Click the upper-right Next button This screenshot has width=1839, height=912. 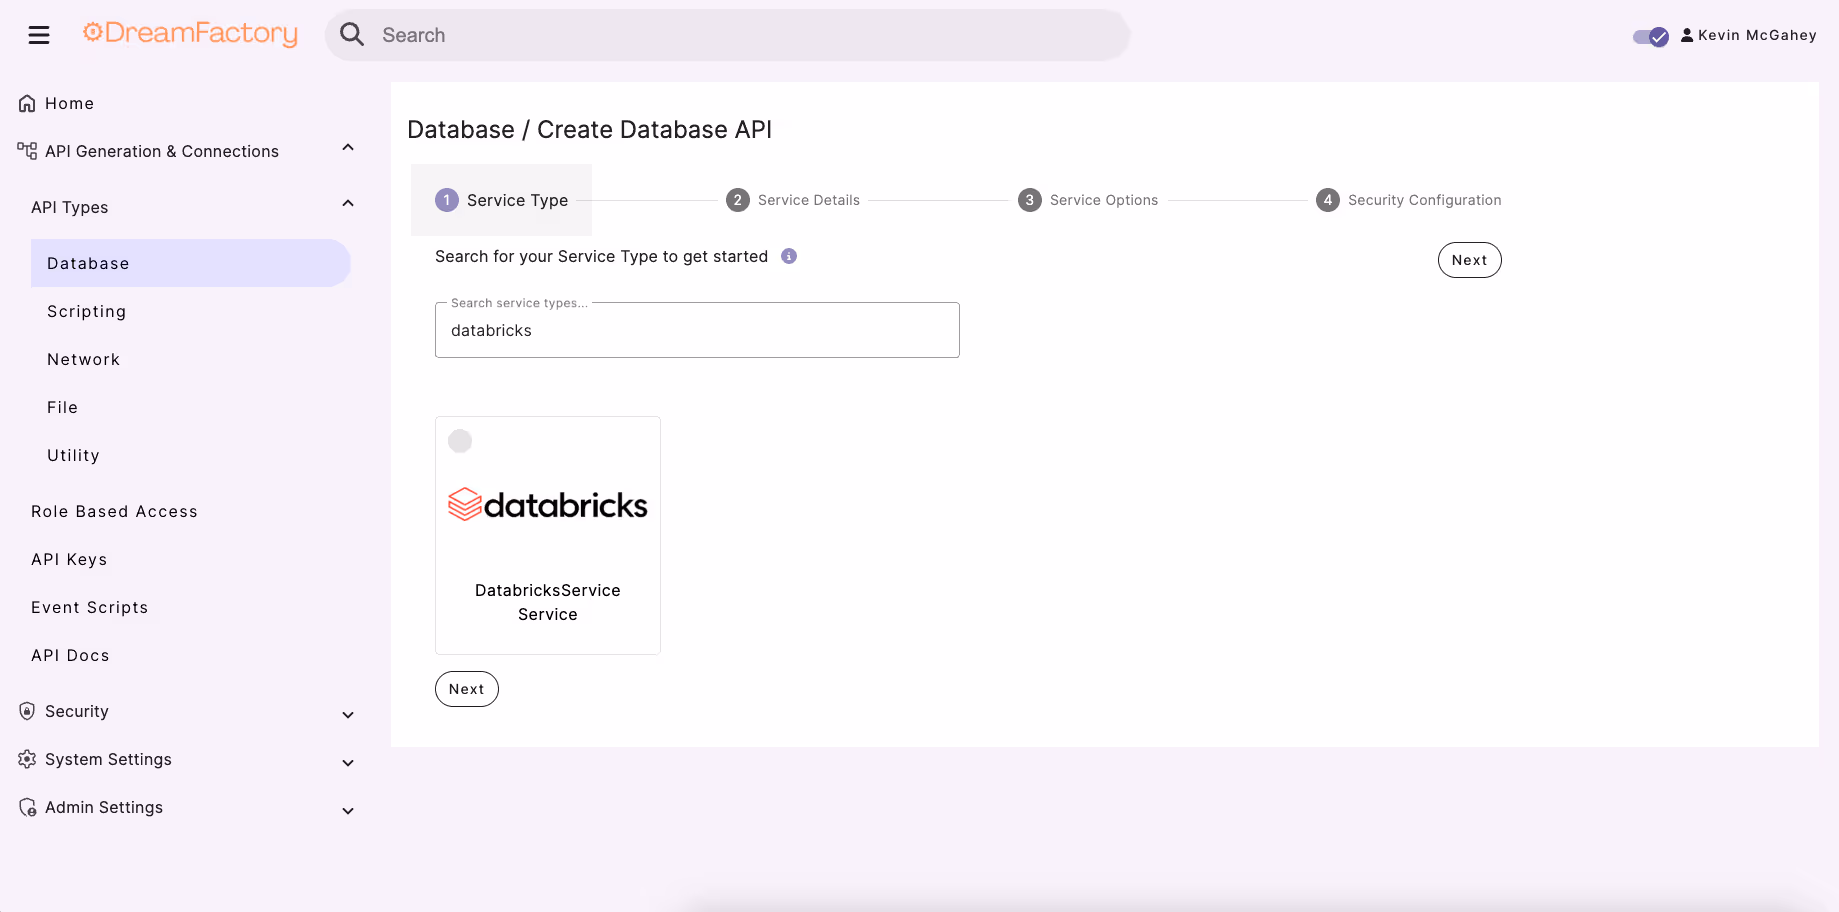[x=1469, y=260]
